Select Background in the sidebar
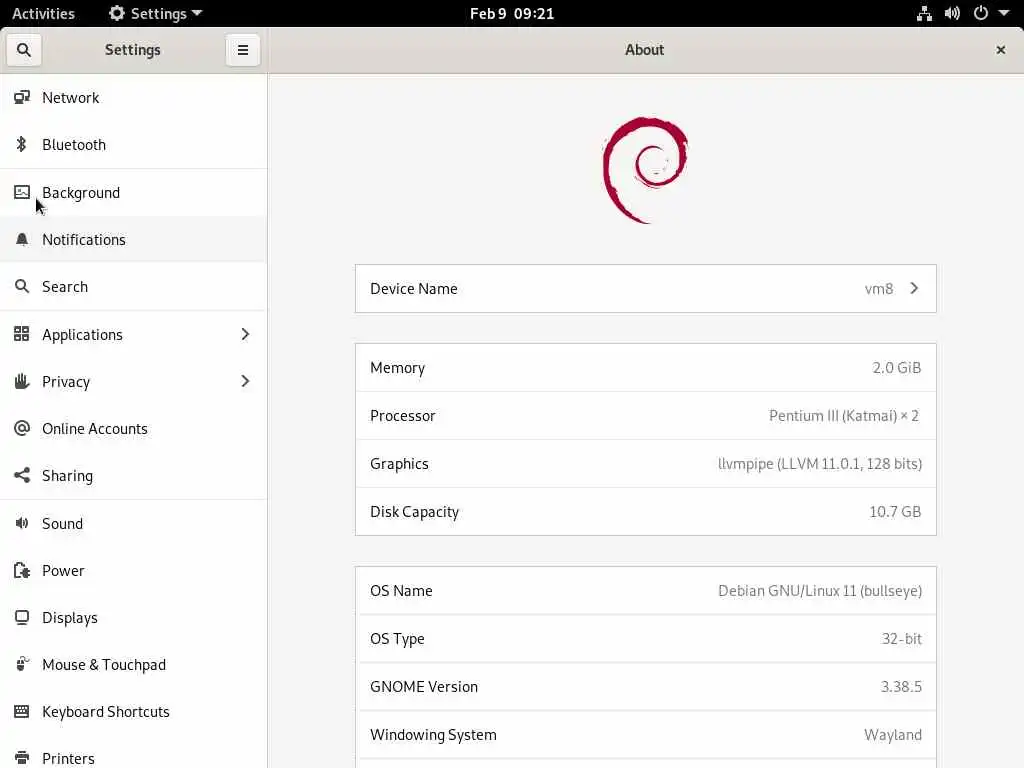The width and height of the screenshot is (1024, 768). (x=133, y=192)
